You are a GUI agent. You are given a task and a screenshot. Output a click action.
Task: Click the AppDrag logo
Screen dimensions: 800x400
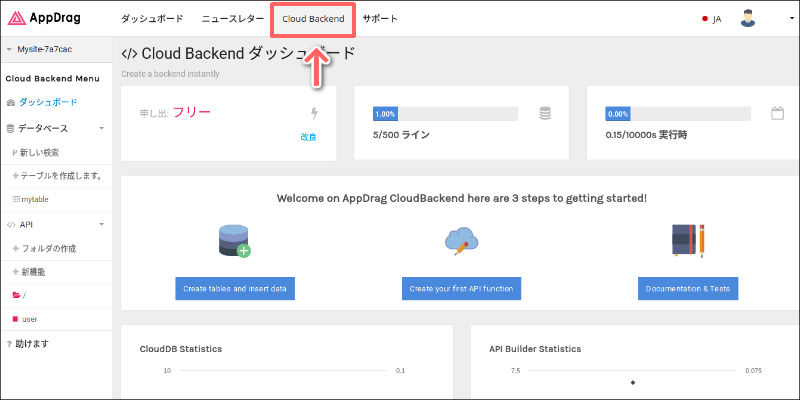tap(44, 18)
